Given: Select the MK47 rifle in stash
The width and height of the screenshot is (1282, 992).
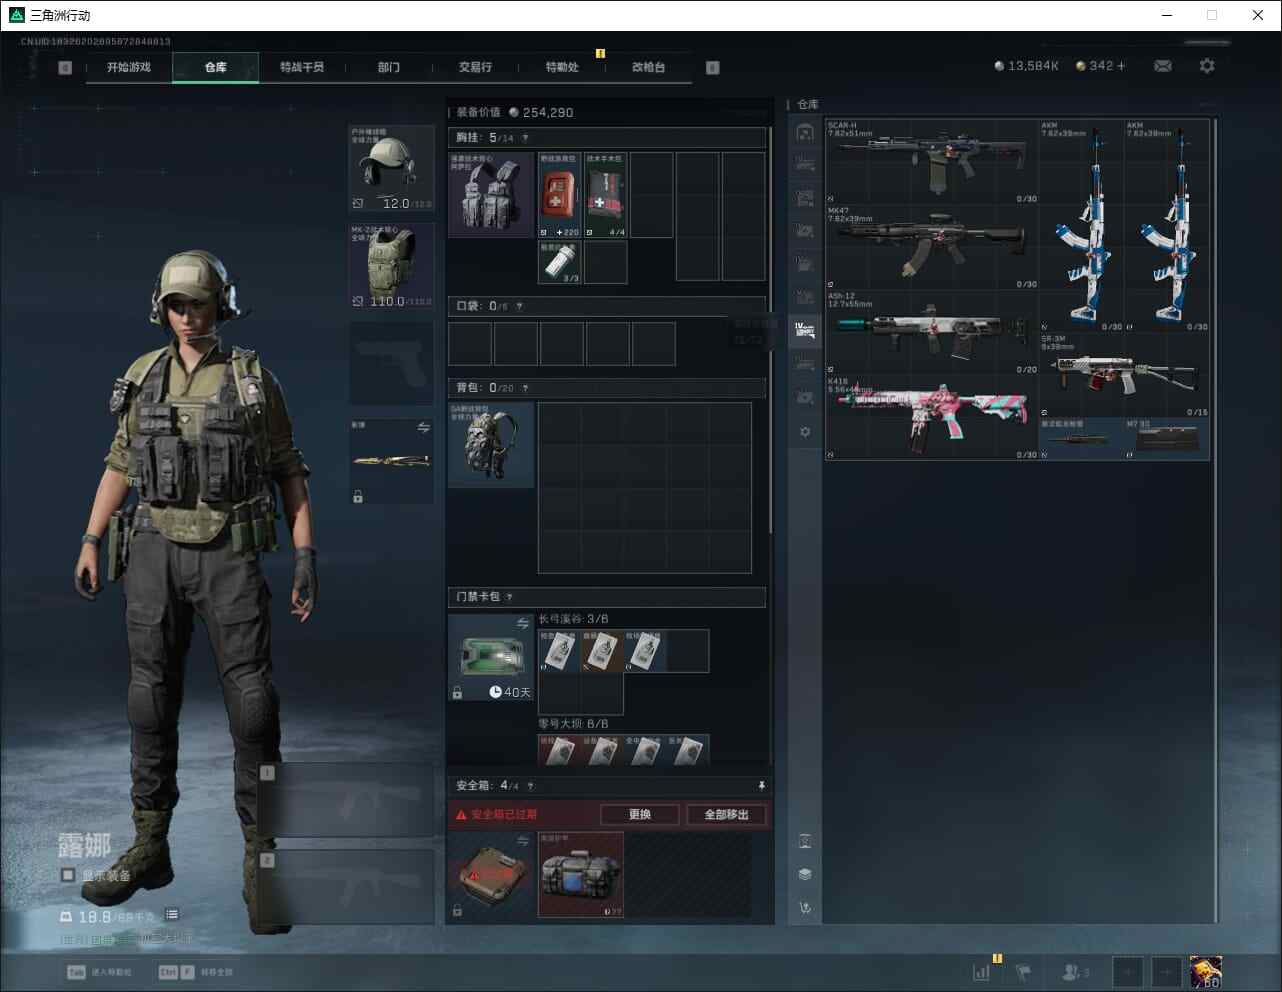Looking at the screenshot, I should [x=932, y=248].
